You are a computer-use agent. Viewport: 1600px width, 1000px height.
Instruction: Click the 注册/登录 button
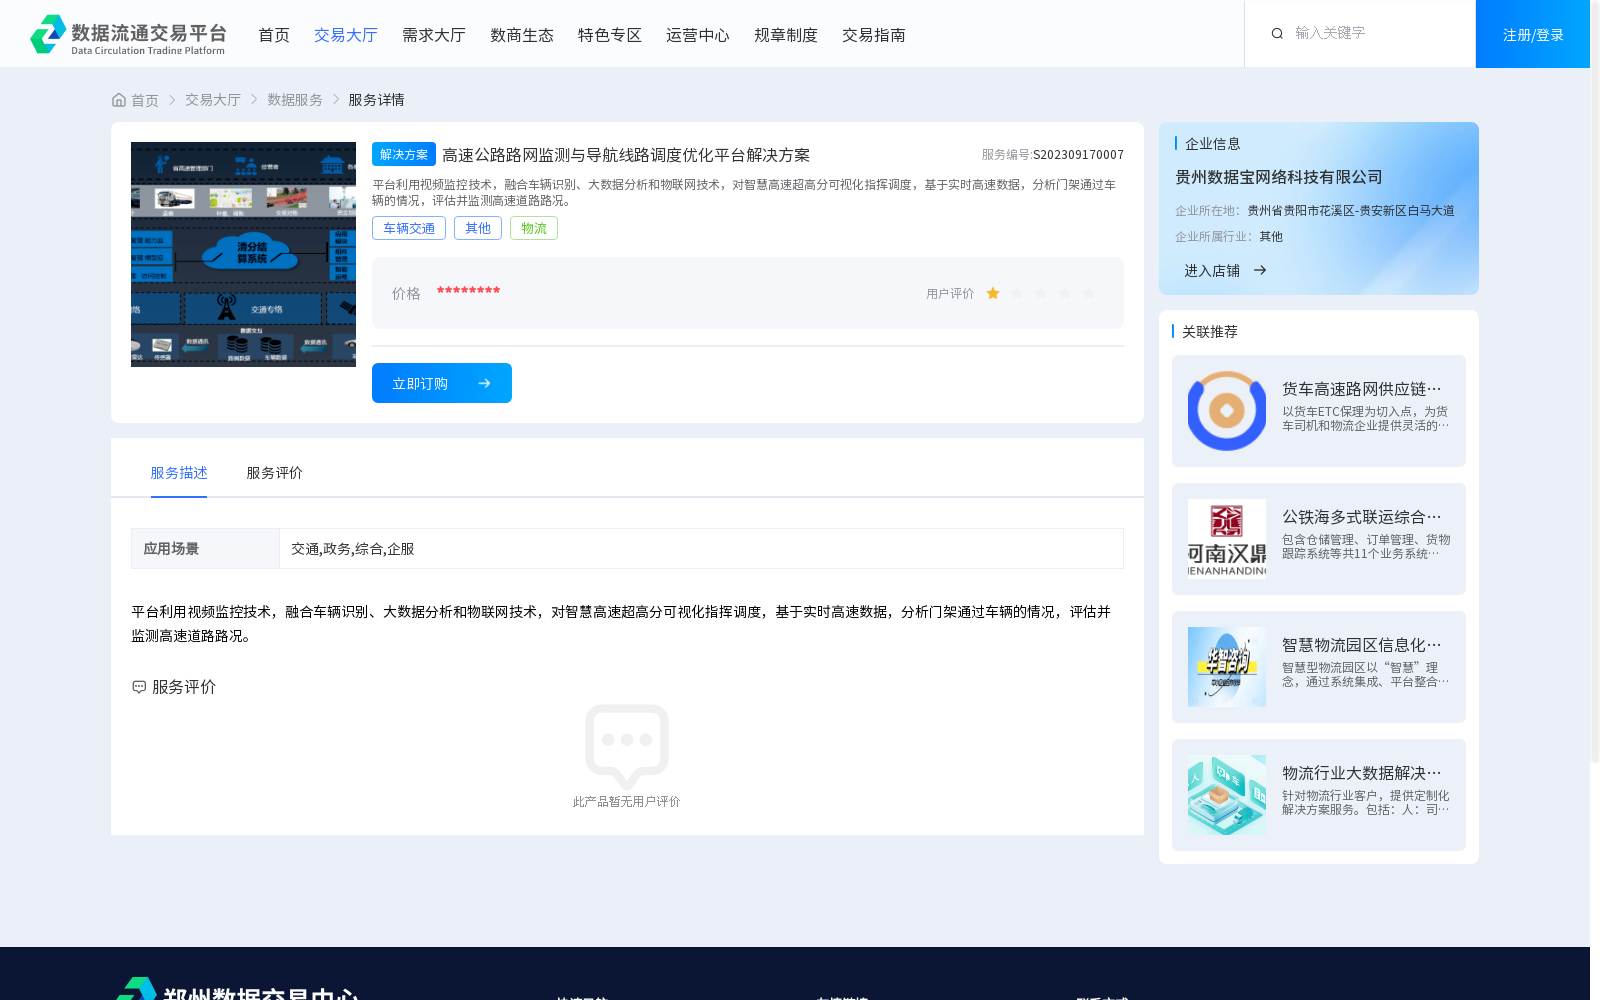(x=1533, y=34)
